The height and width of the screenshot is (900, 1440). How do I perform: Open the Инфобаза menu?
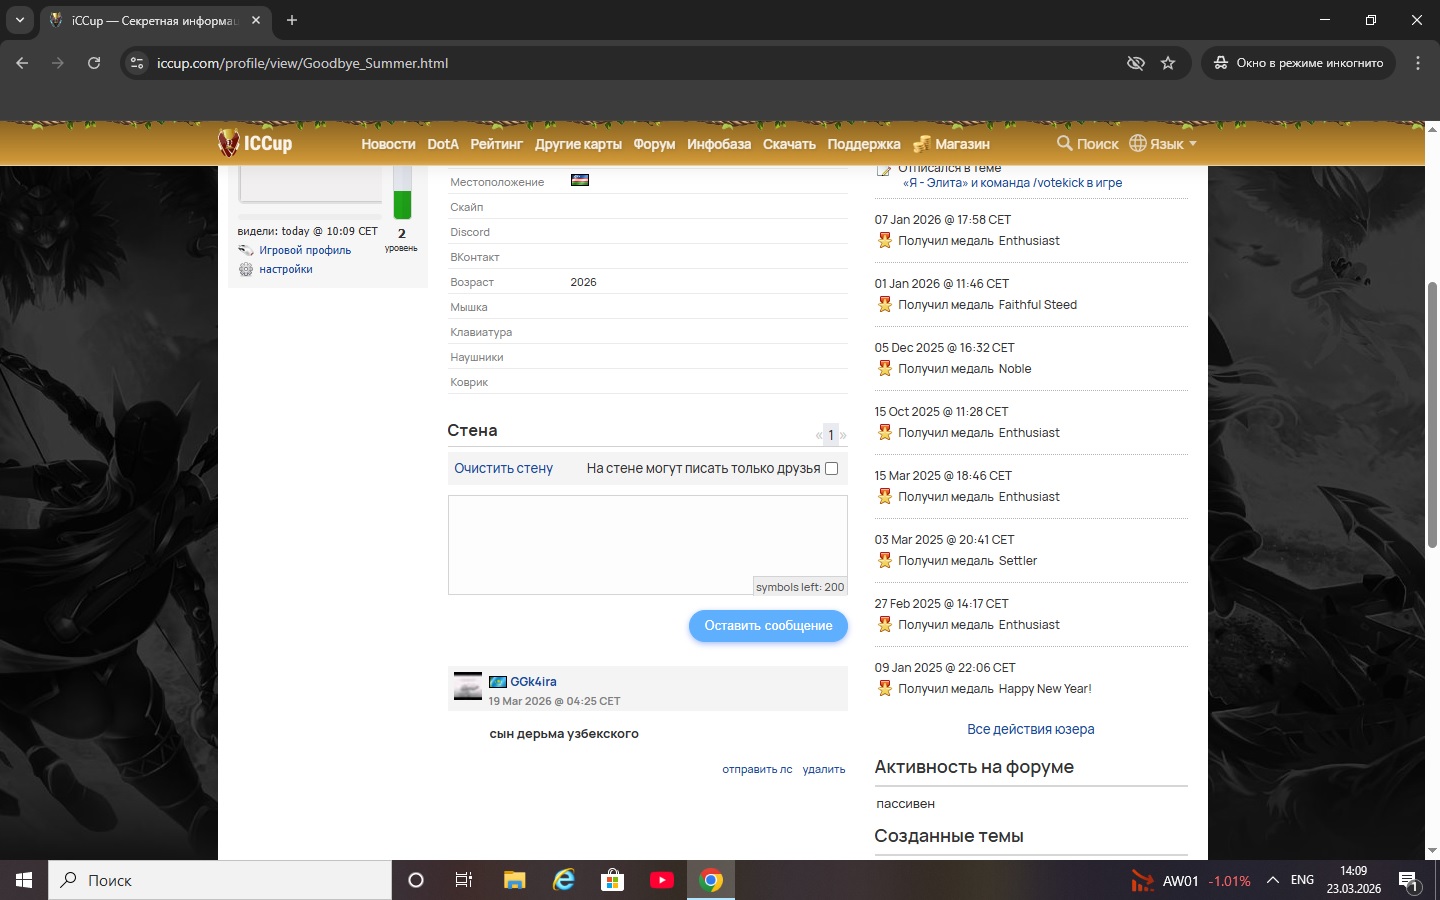tap(719, 144)
